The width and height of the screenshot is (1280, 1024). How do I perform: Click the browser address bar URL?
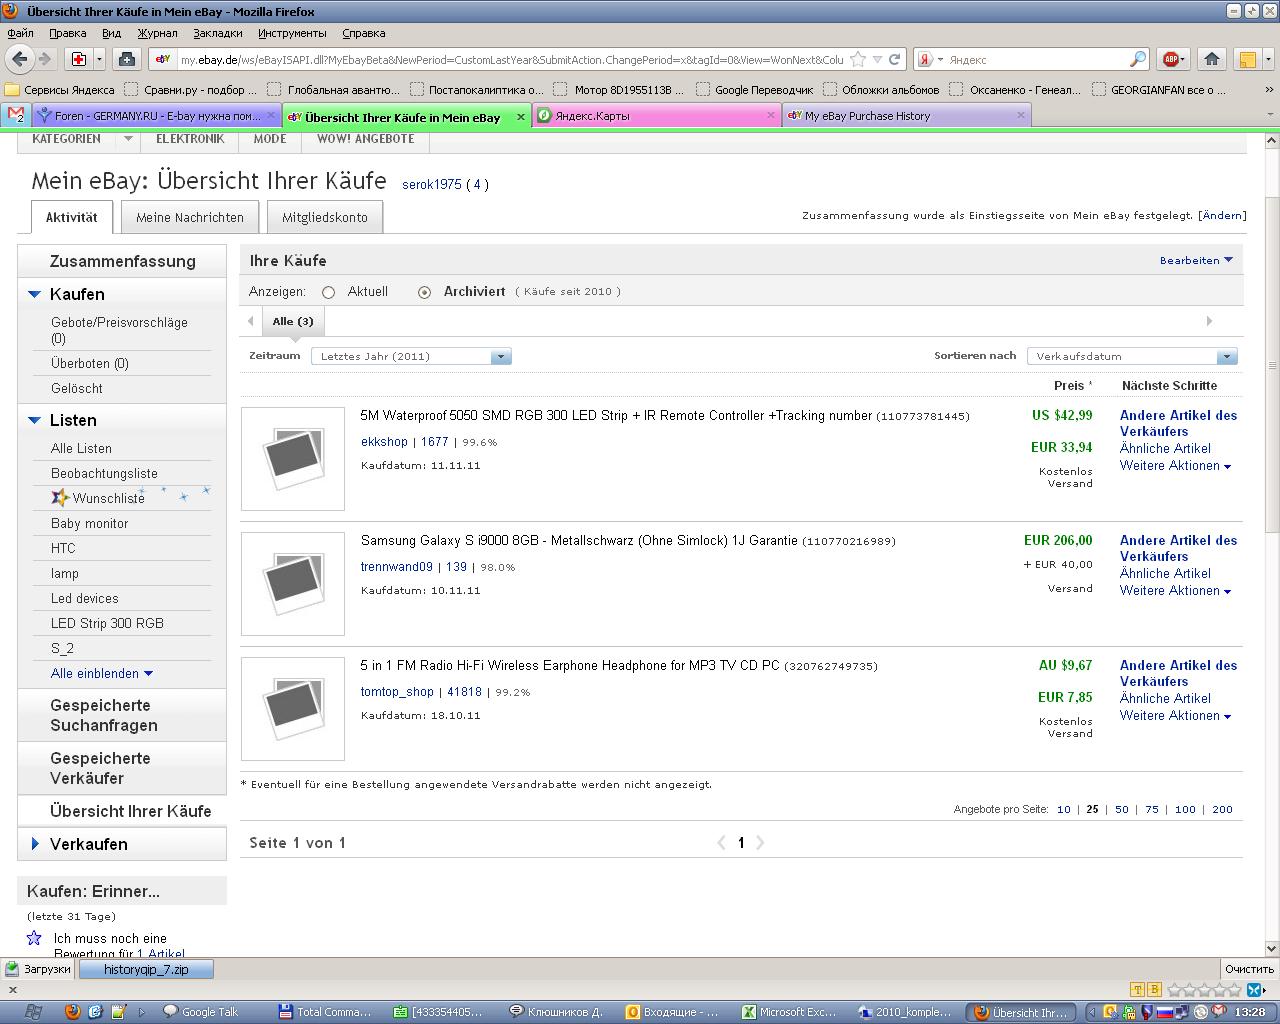click(x=511, y=60)
